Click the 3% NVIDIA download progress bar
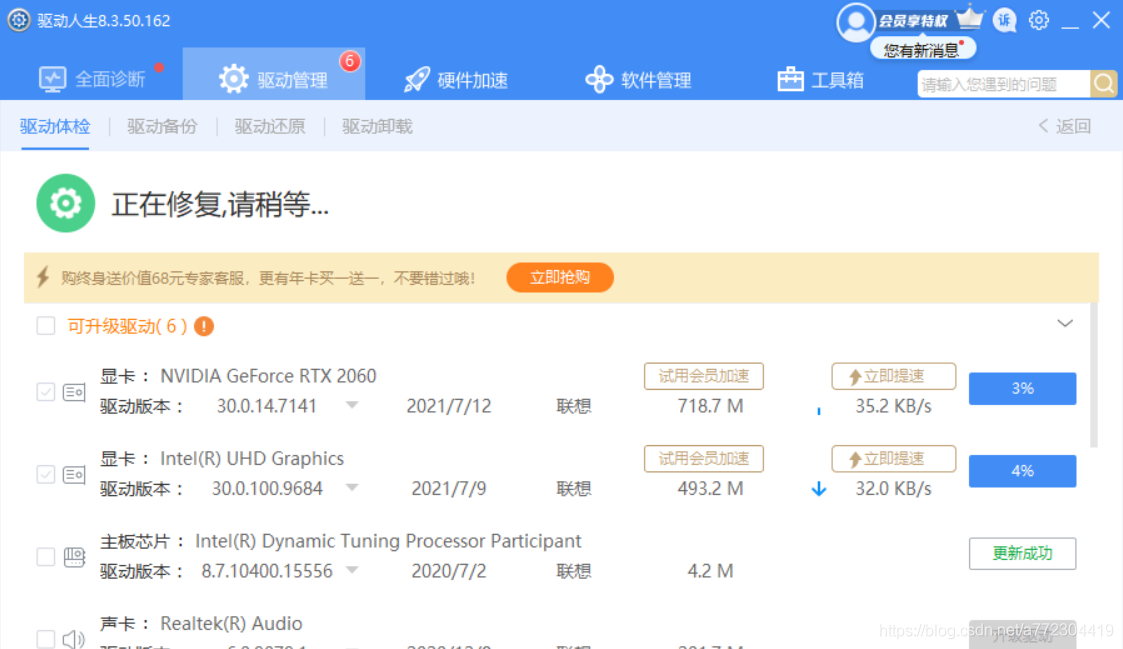The width and height of the screenshot is (1123, 649). [x=1022, y=388]
